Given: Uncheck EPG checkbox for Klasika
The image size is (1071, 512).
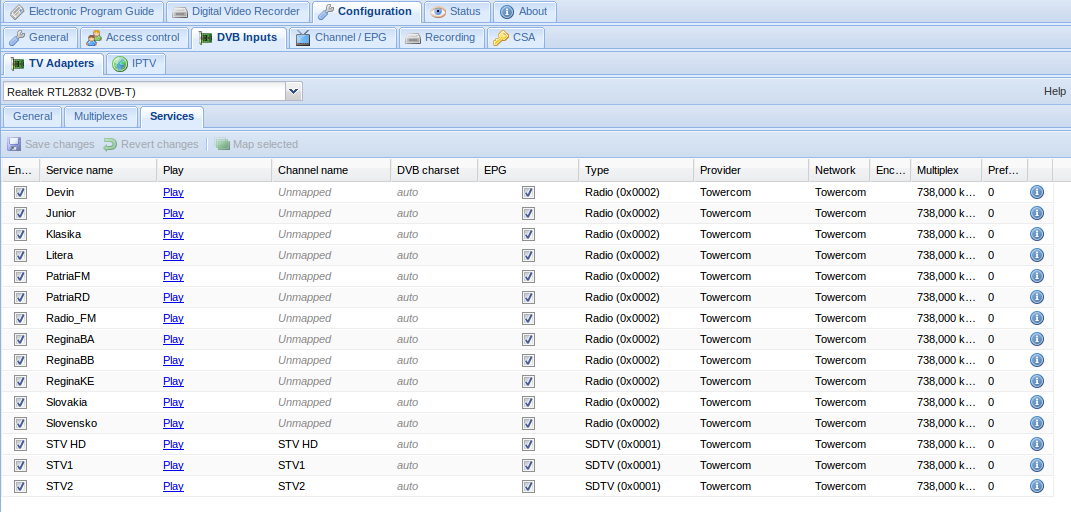Looking at the screenshot, I should pos(528,234).
